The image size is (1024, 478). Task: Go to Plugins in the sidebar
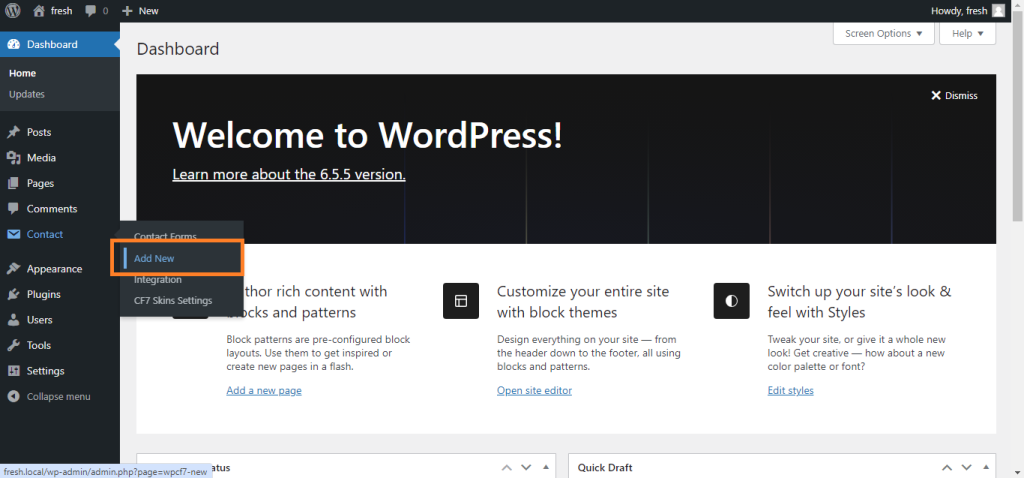(x=43, y=295)
